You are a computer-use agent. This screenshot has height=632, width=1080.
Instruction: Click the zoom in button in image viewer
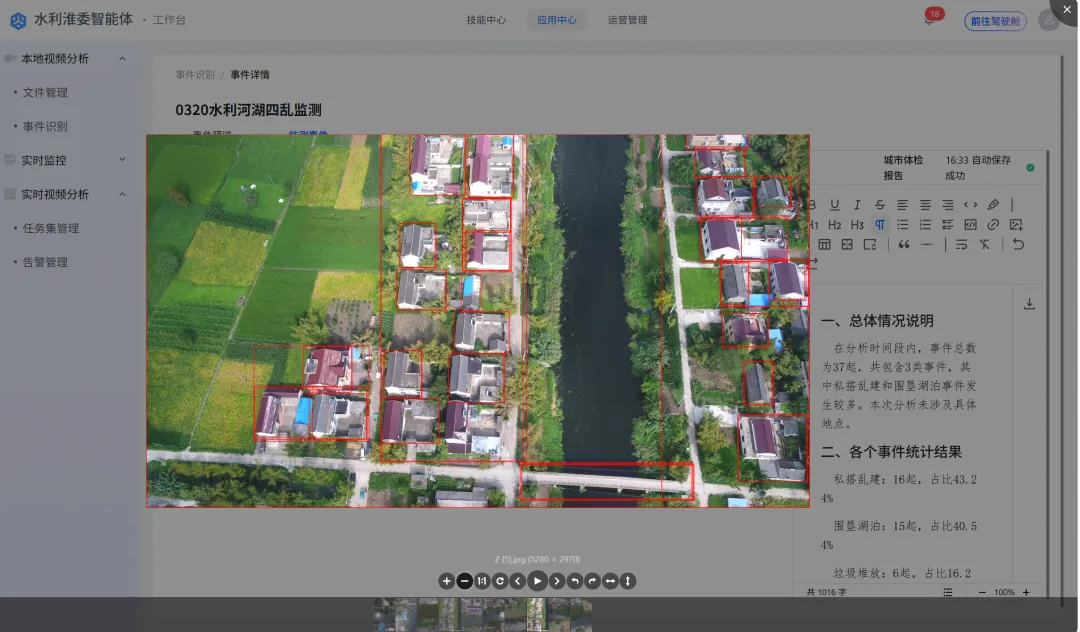coord(446,581)
